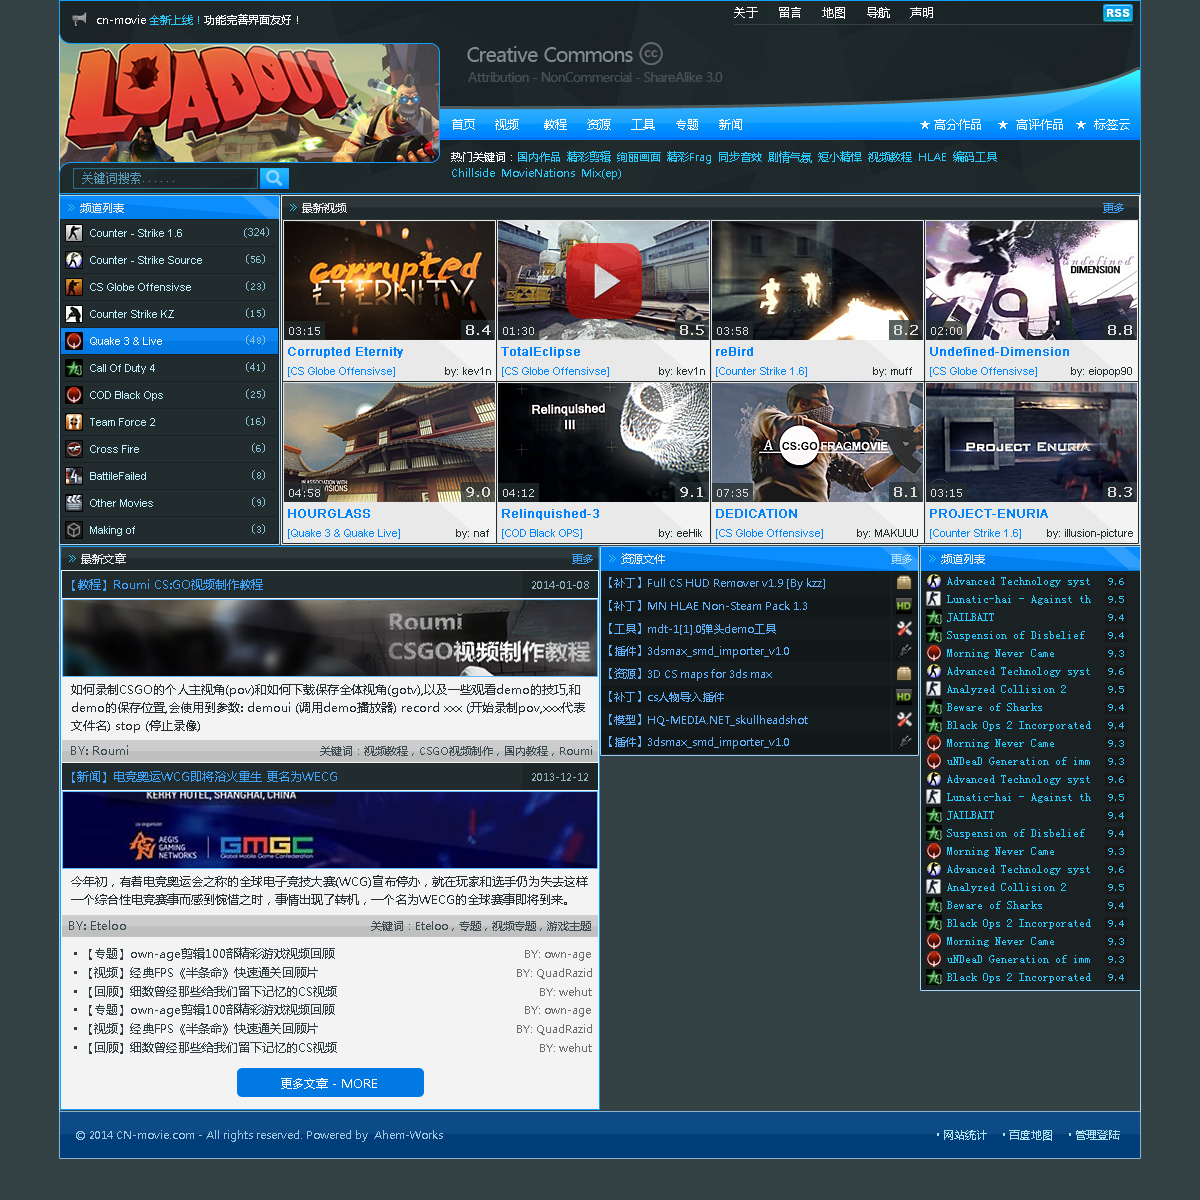Screen dimensions: 1200x1200
Task: Click the Counter Strike KZ channel icon
Action: tap(74, 314)
